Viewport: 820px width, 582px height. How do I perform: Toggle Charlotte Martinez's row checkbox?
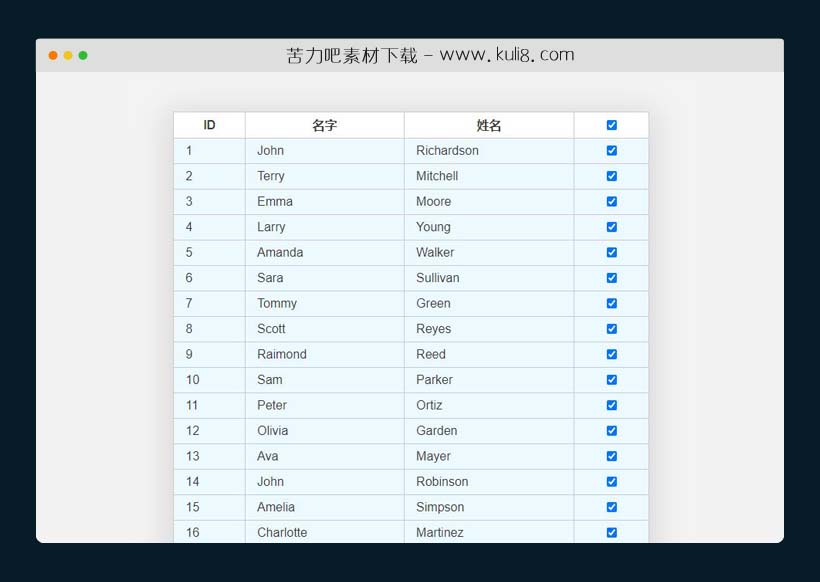610,532
